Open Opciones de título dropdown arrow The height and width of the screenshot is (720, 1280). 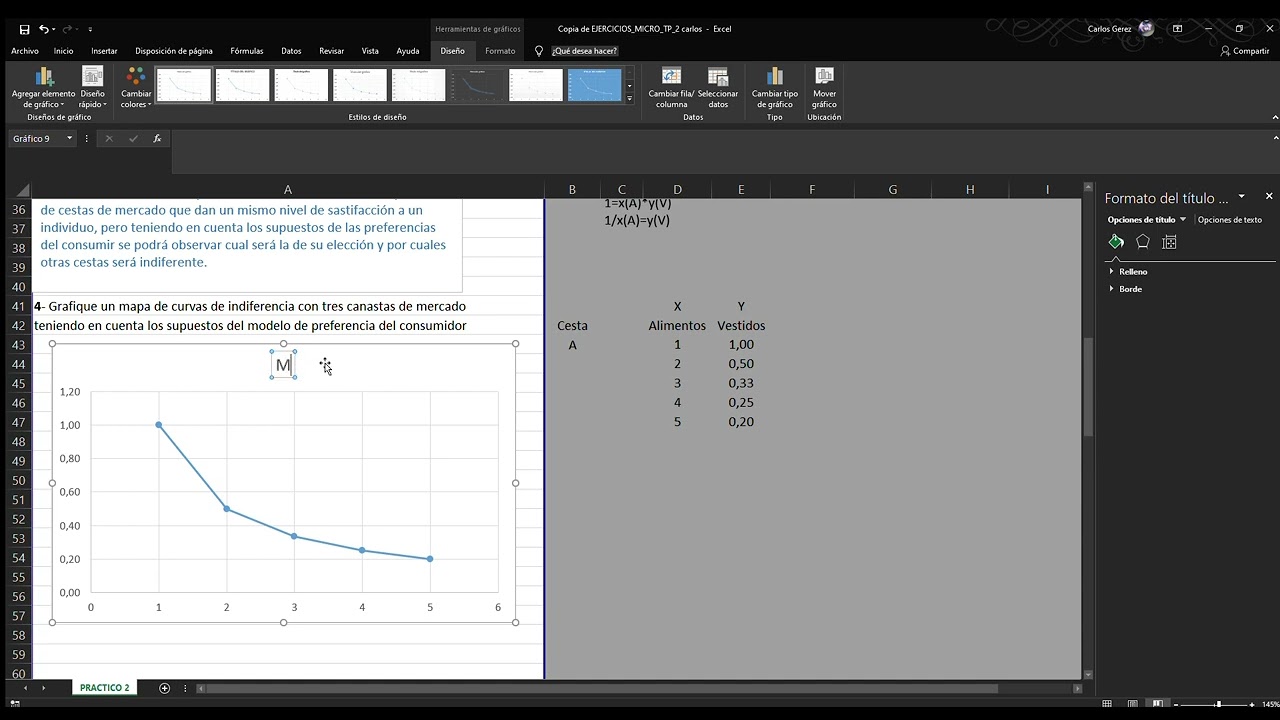pyautogui.click(x=1183, y=219)
